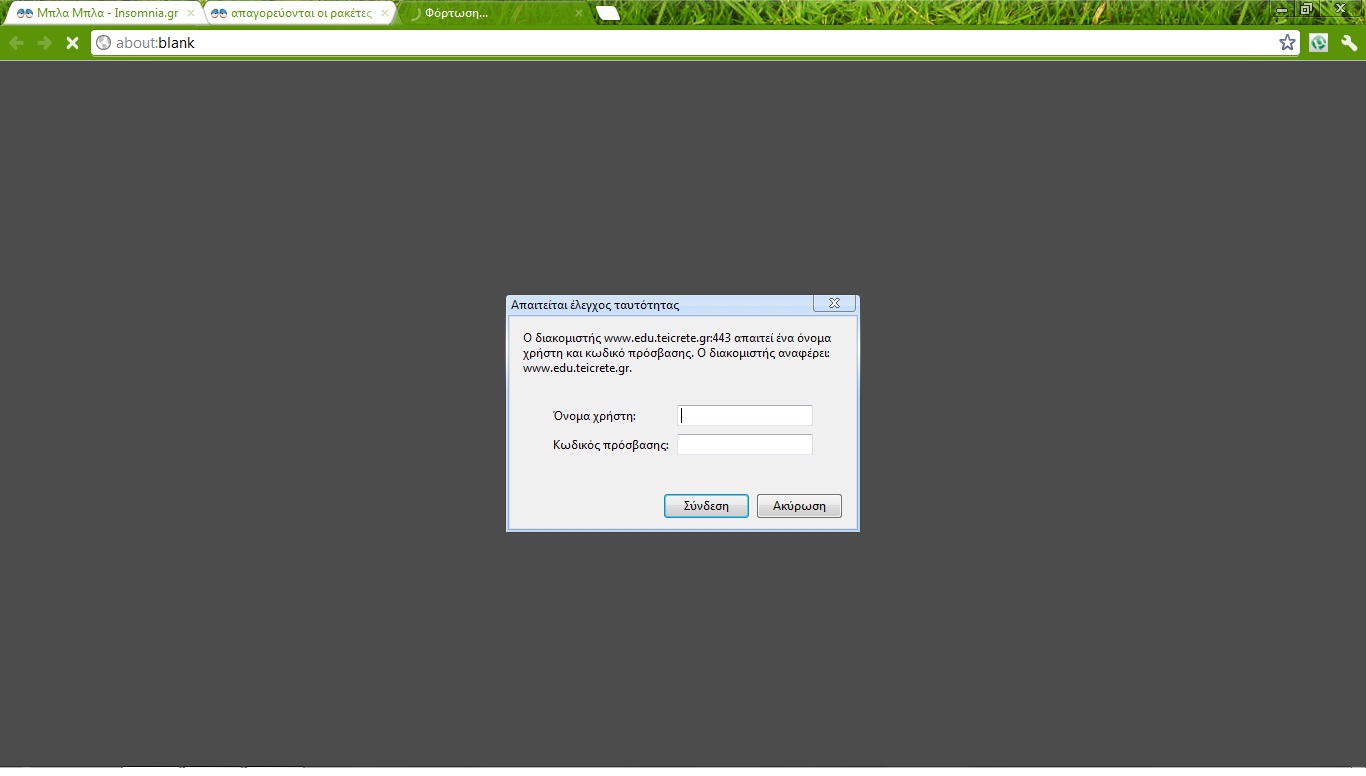Close the Μπλα Μπλα - Insomnia.gr tab
The image size is (1366, 776).
pos(191,13)
